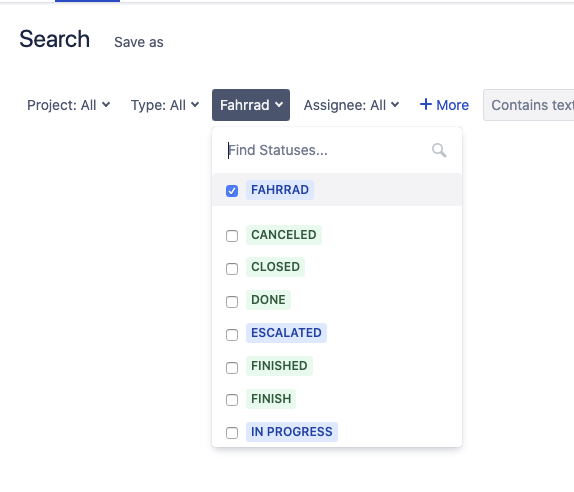Screen dimensions: 574x492
Task: Choose the IN PROGRESS status label
Action: click(x=292, y=432)
